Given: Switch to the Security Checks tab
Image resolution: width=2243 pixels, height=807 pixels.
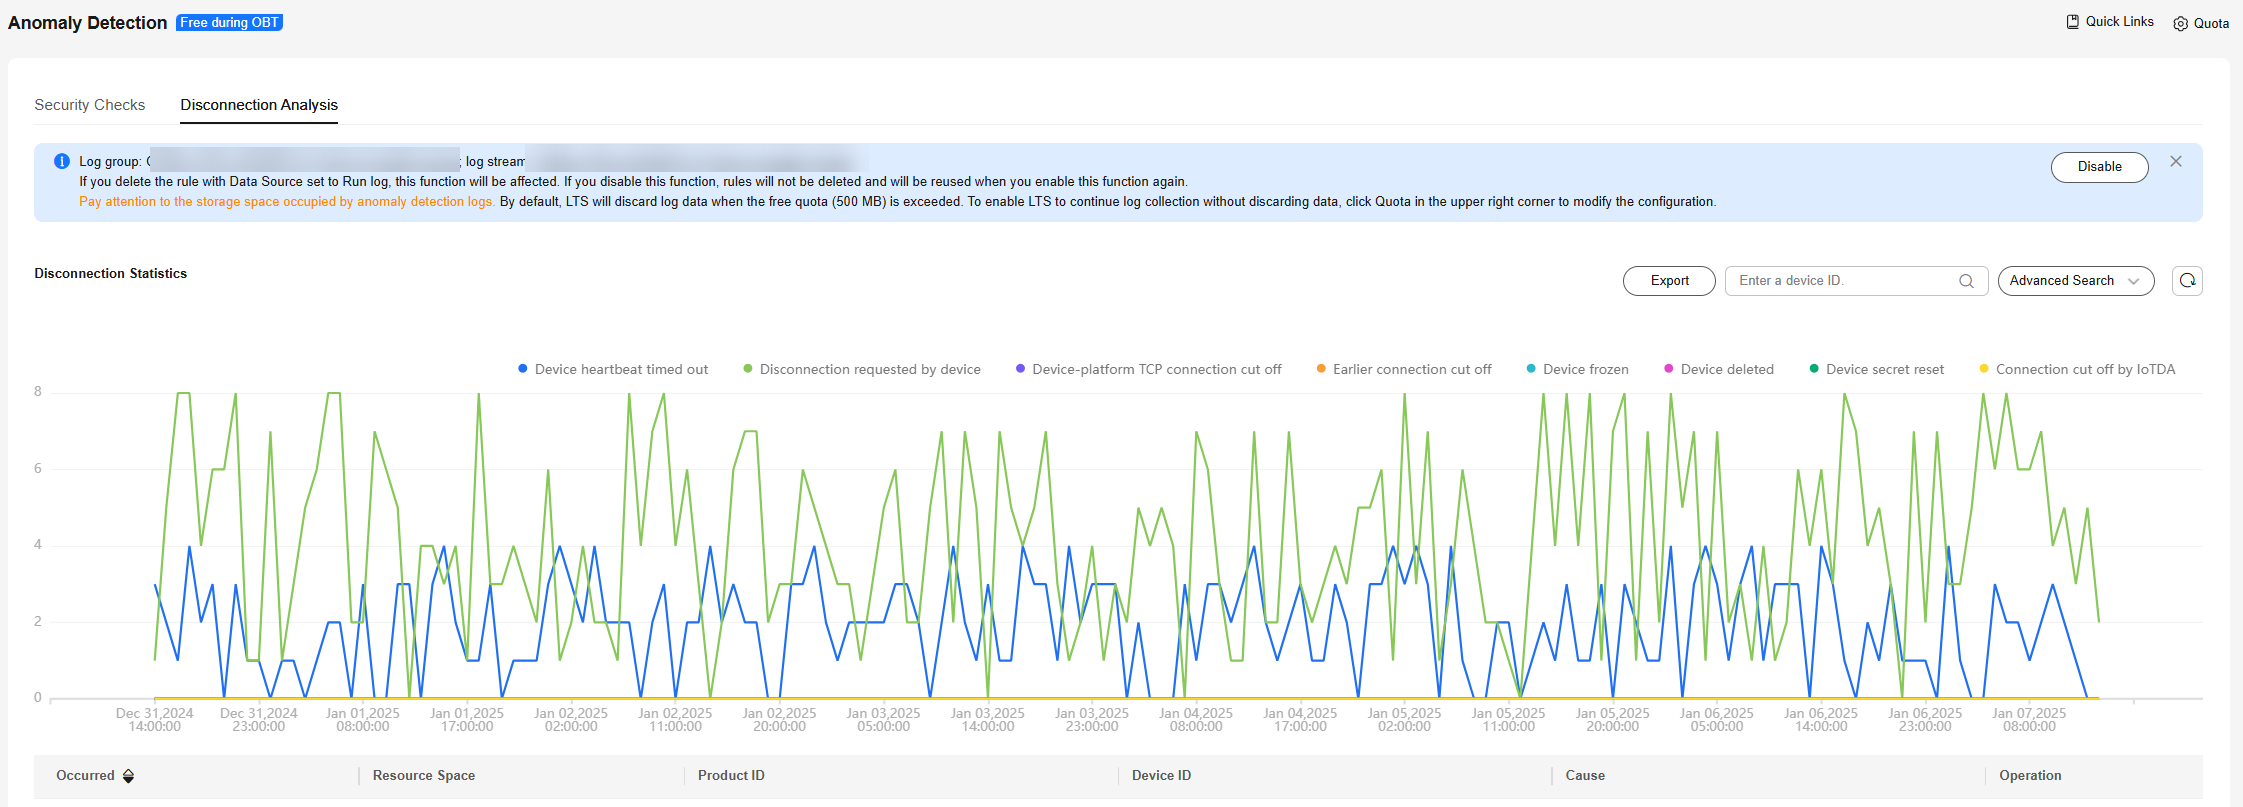Looking at the screenshot, I should (x=90, y=105).
